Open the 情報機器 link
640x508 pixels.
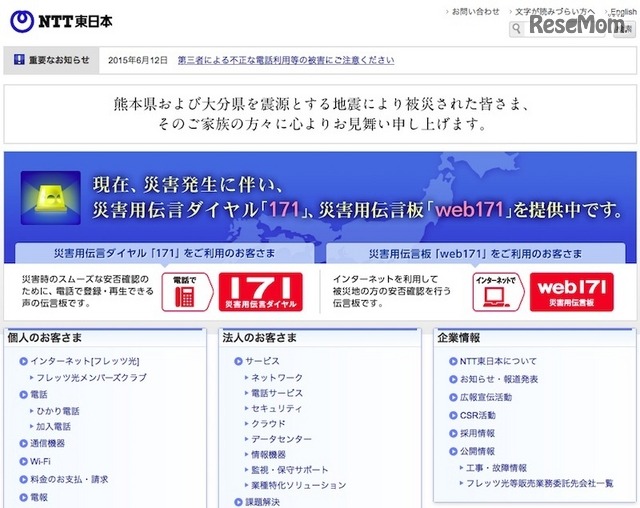pyautogui.click(x=268, y=455)
